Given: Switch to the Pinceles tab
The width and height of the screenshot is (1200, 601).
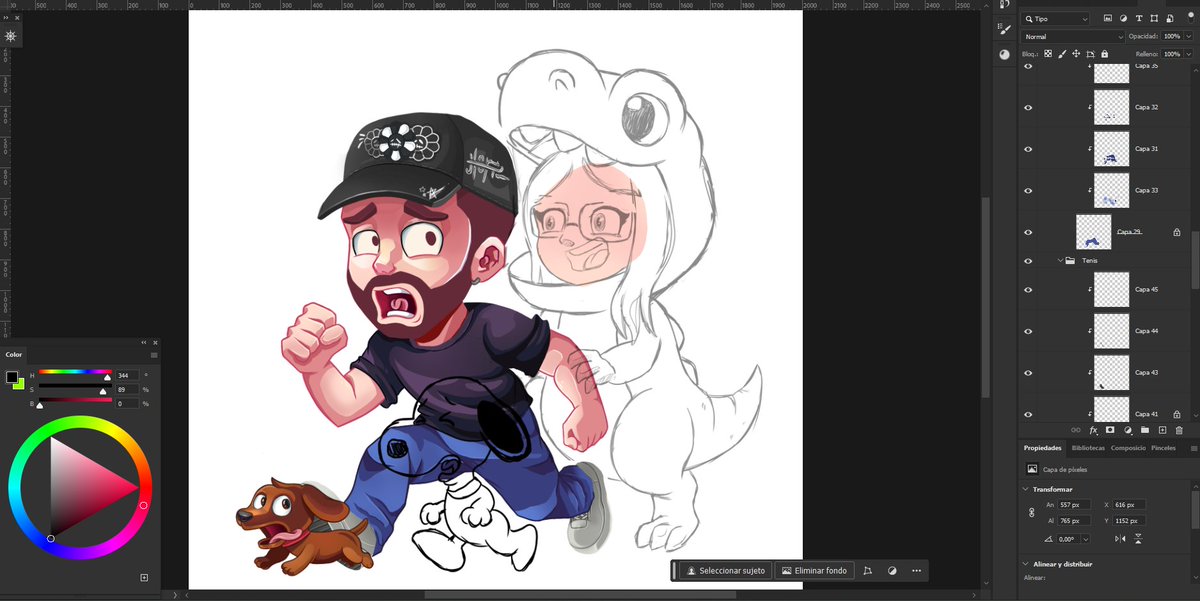Looking at the screenshot, I should click(x=1165, y=447).
